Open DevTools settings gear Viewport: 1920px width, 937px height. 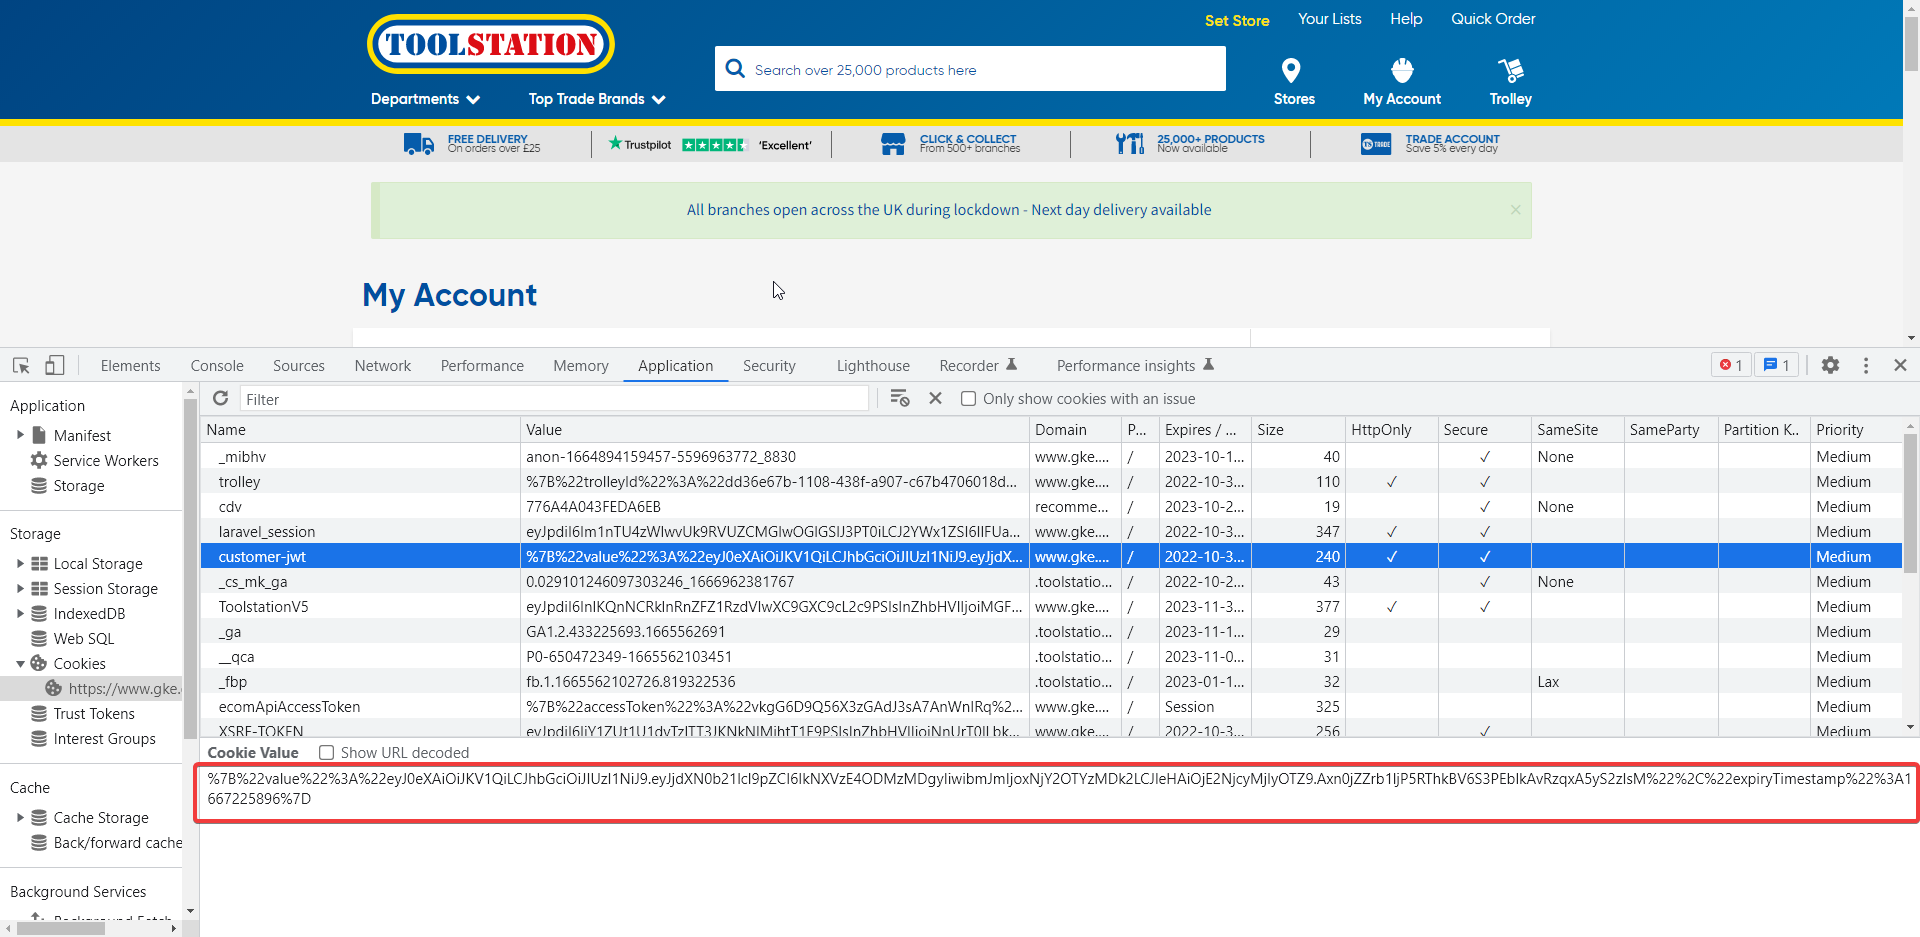click(x=1830, y=366)
